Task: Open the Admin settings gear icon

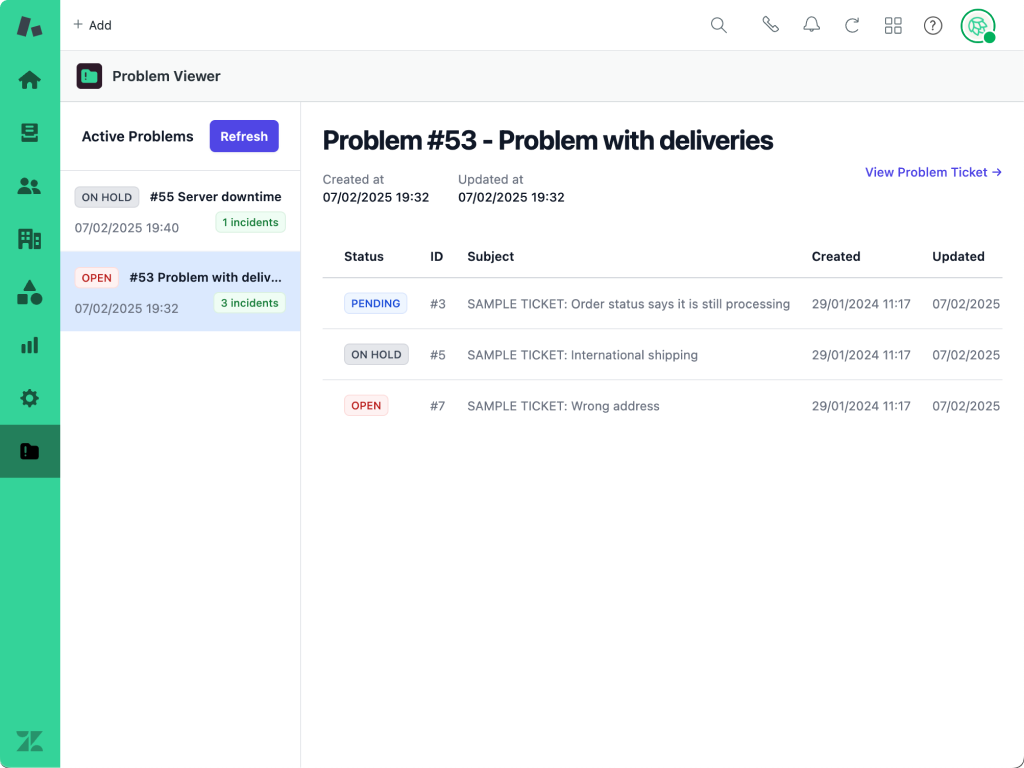Action: tap(30, 398)
